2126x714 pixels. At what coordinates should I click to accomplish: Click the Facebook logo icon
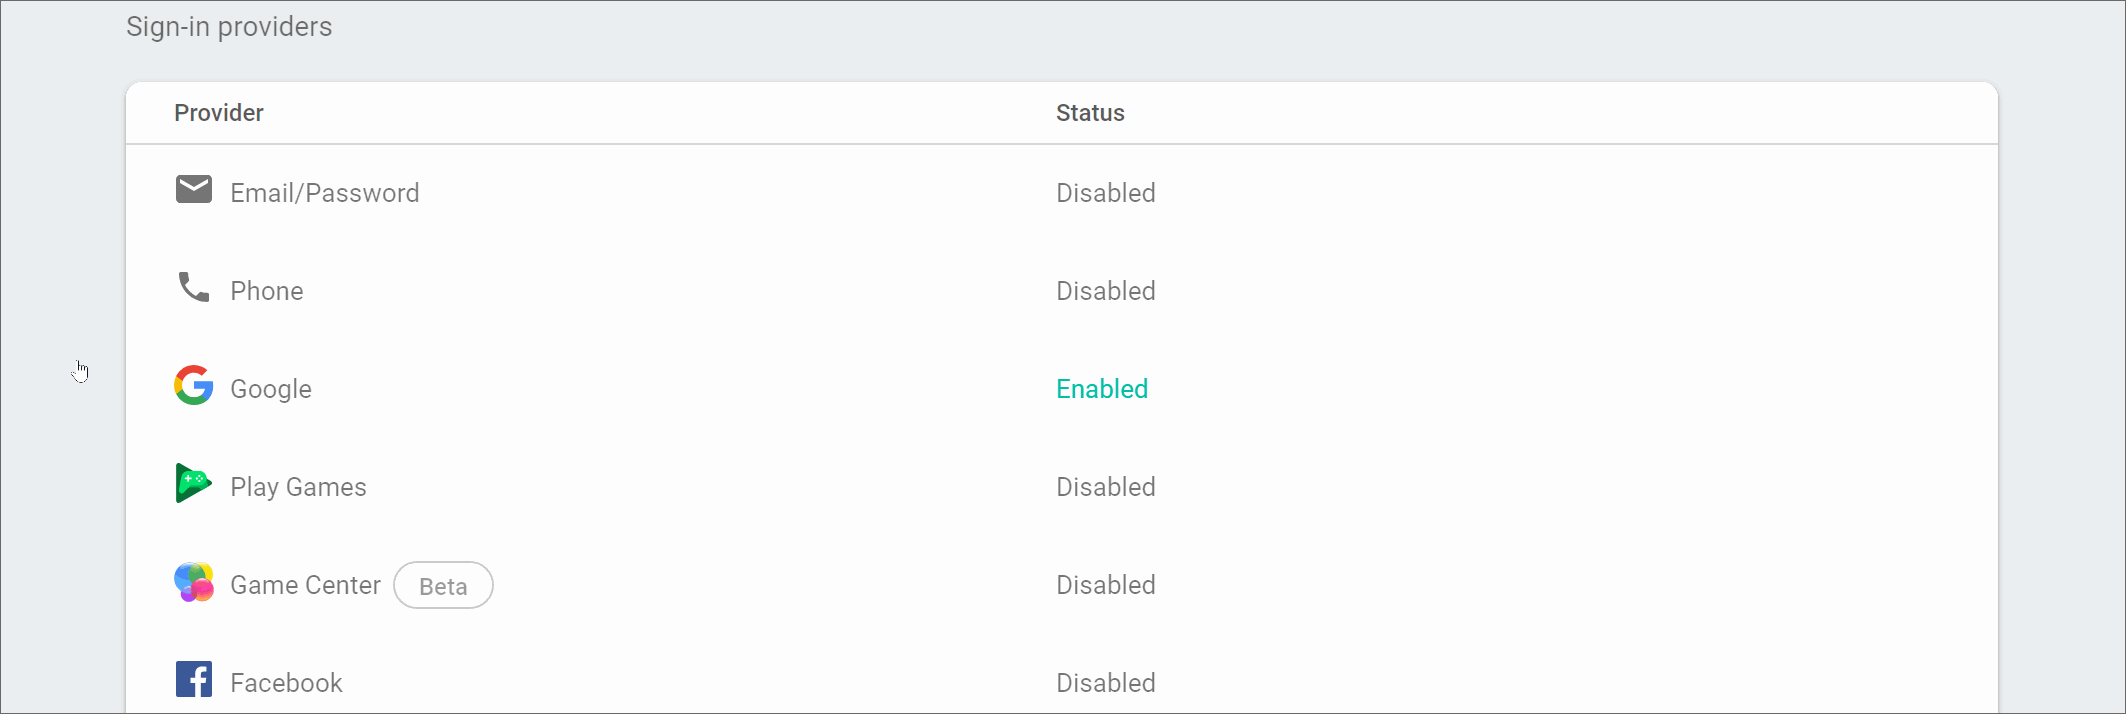[x=193, y=680]
